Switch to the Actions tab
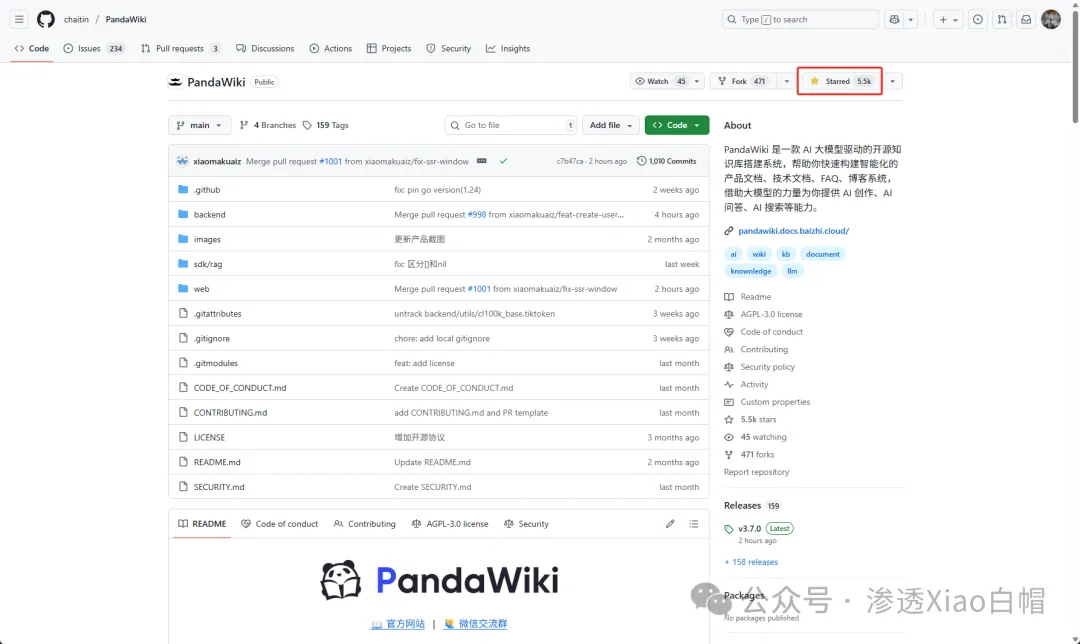Viewport: 1080px width, 644px height. click(331, 48)
